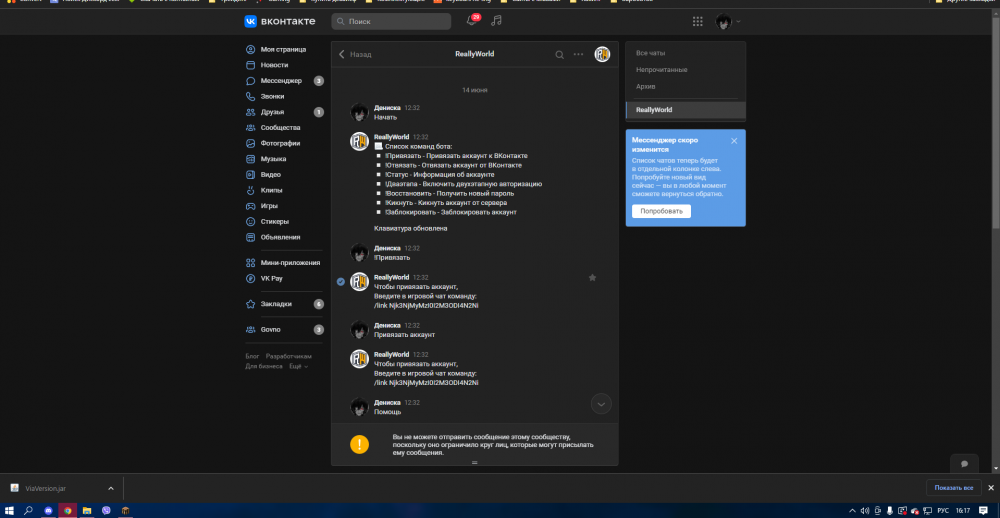
Task: Open the three-dot chat actions menu
Action: point(578,54)
